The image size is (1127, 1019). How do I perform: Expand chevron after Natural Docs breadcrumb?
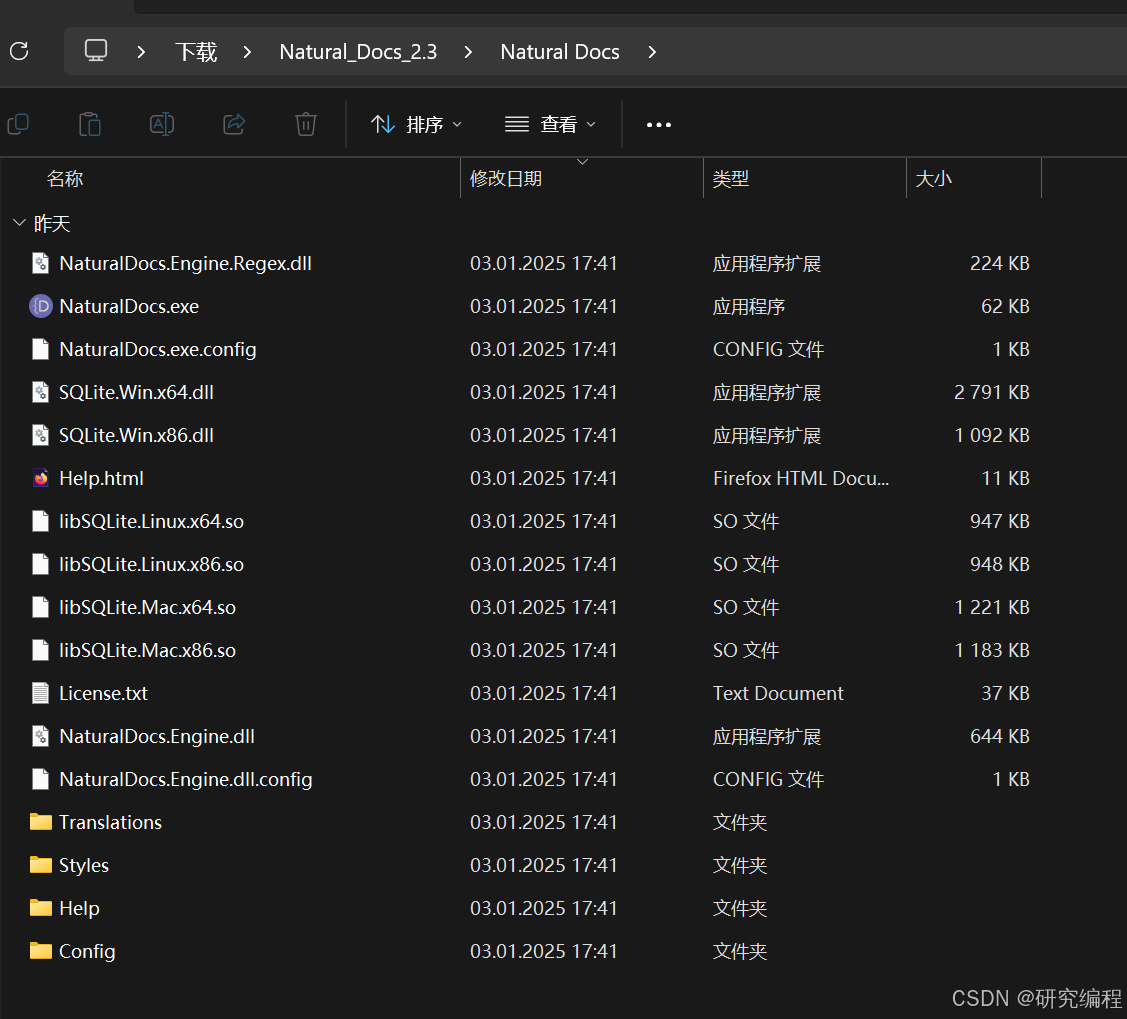[652, 52]
